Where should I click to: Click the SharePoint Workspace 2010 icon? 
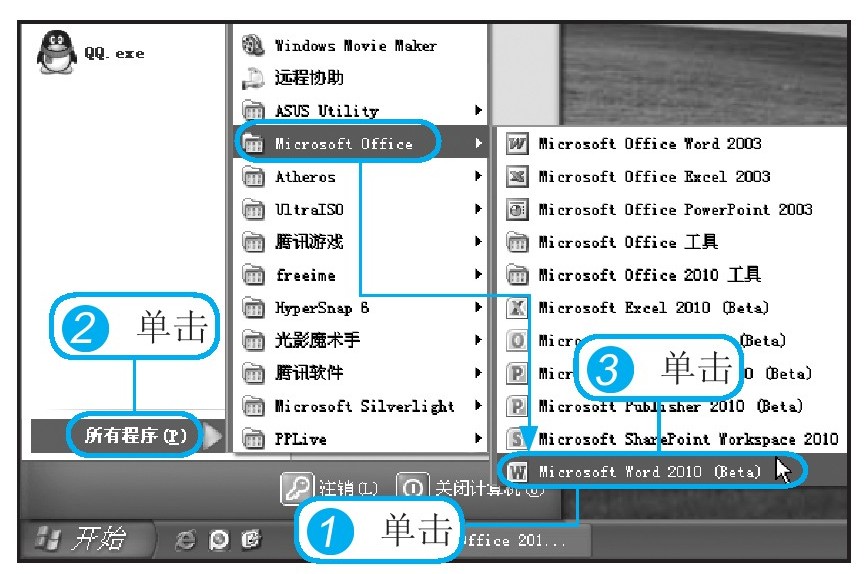[517, 439]
